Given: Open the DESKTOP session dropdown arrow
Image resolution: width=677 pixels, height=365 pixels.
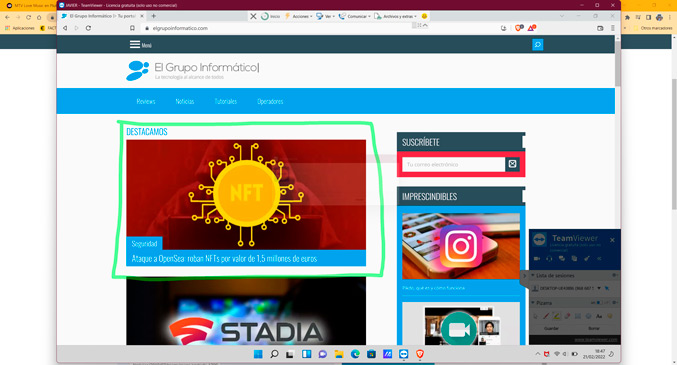Looking at the screenshot, I should point(599,288).
